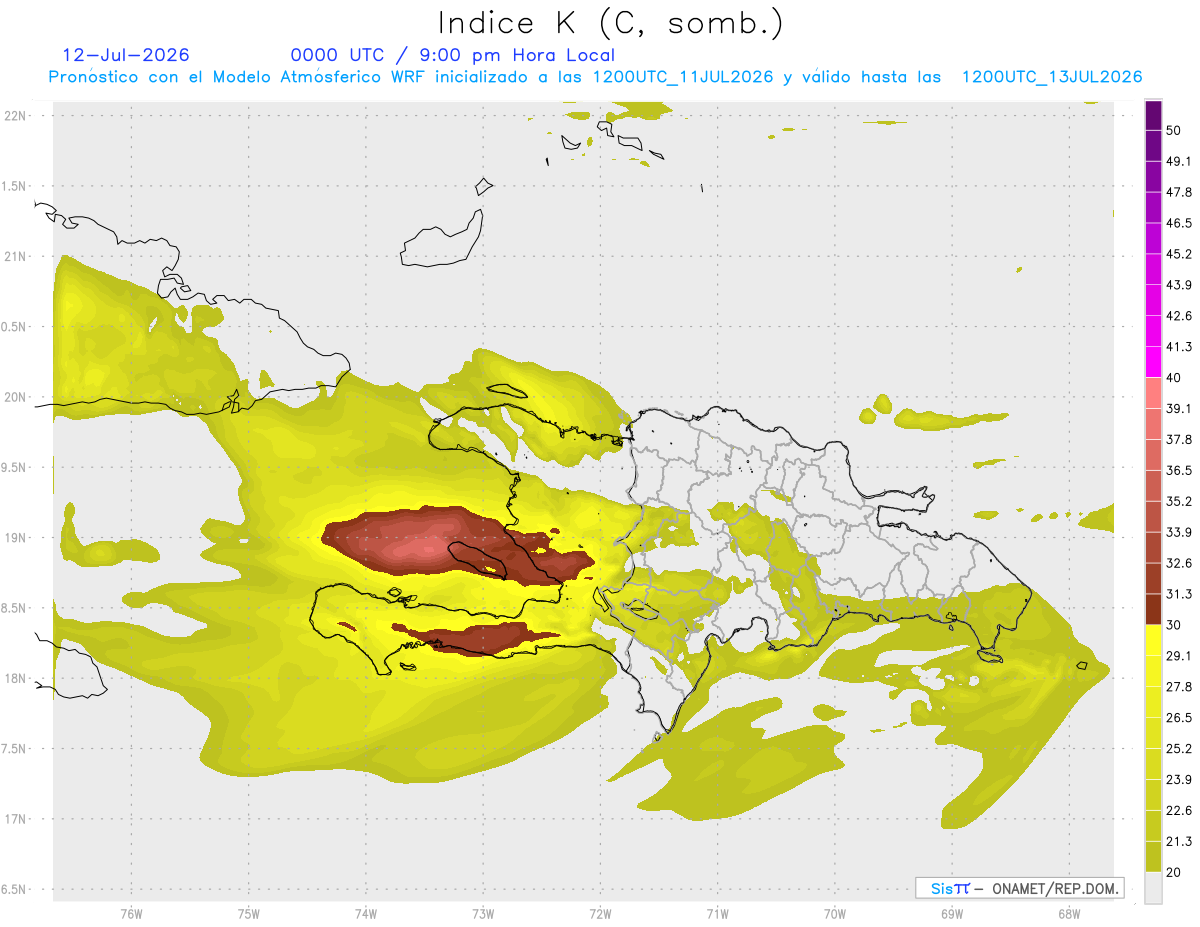Screen dimensions: 1200x927
Task: Click the "74W" longitude label
Action: click(x=365, y=914)
